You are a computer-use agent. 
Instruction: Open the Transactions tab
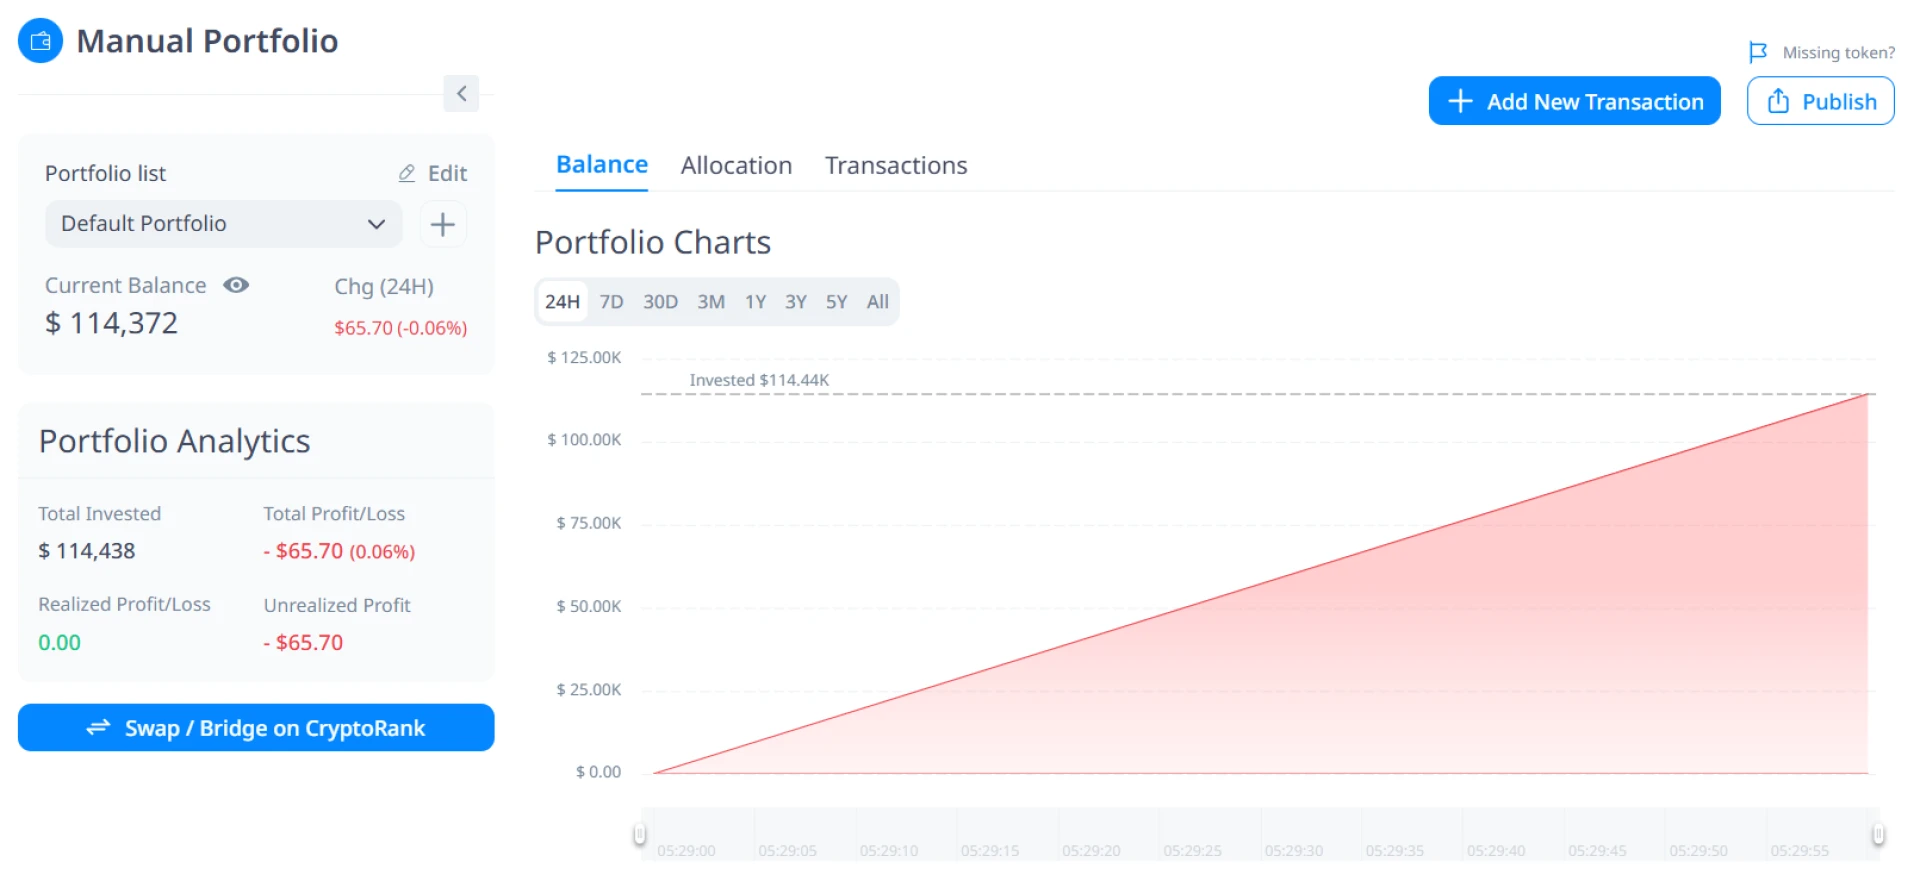pos(895,164)
